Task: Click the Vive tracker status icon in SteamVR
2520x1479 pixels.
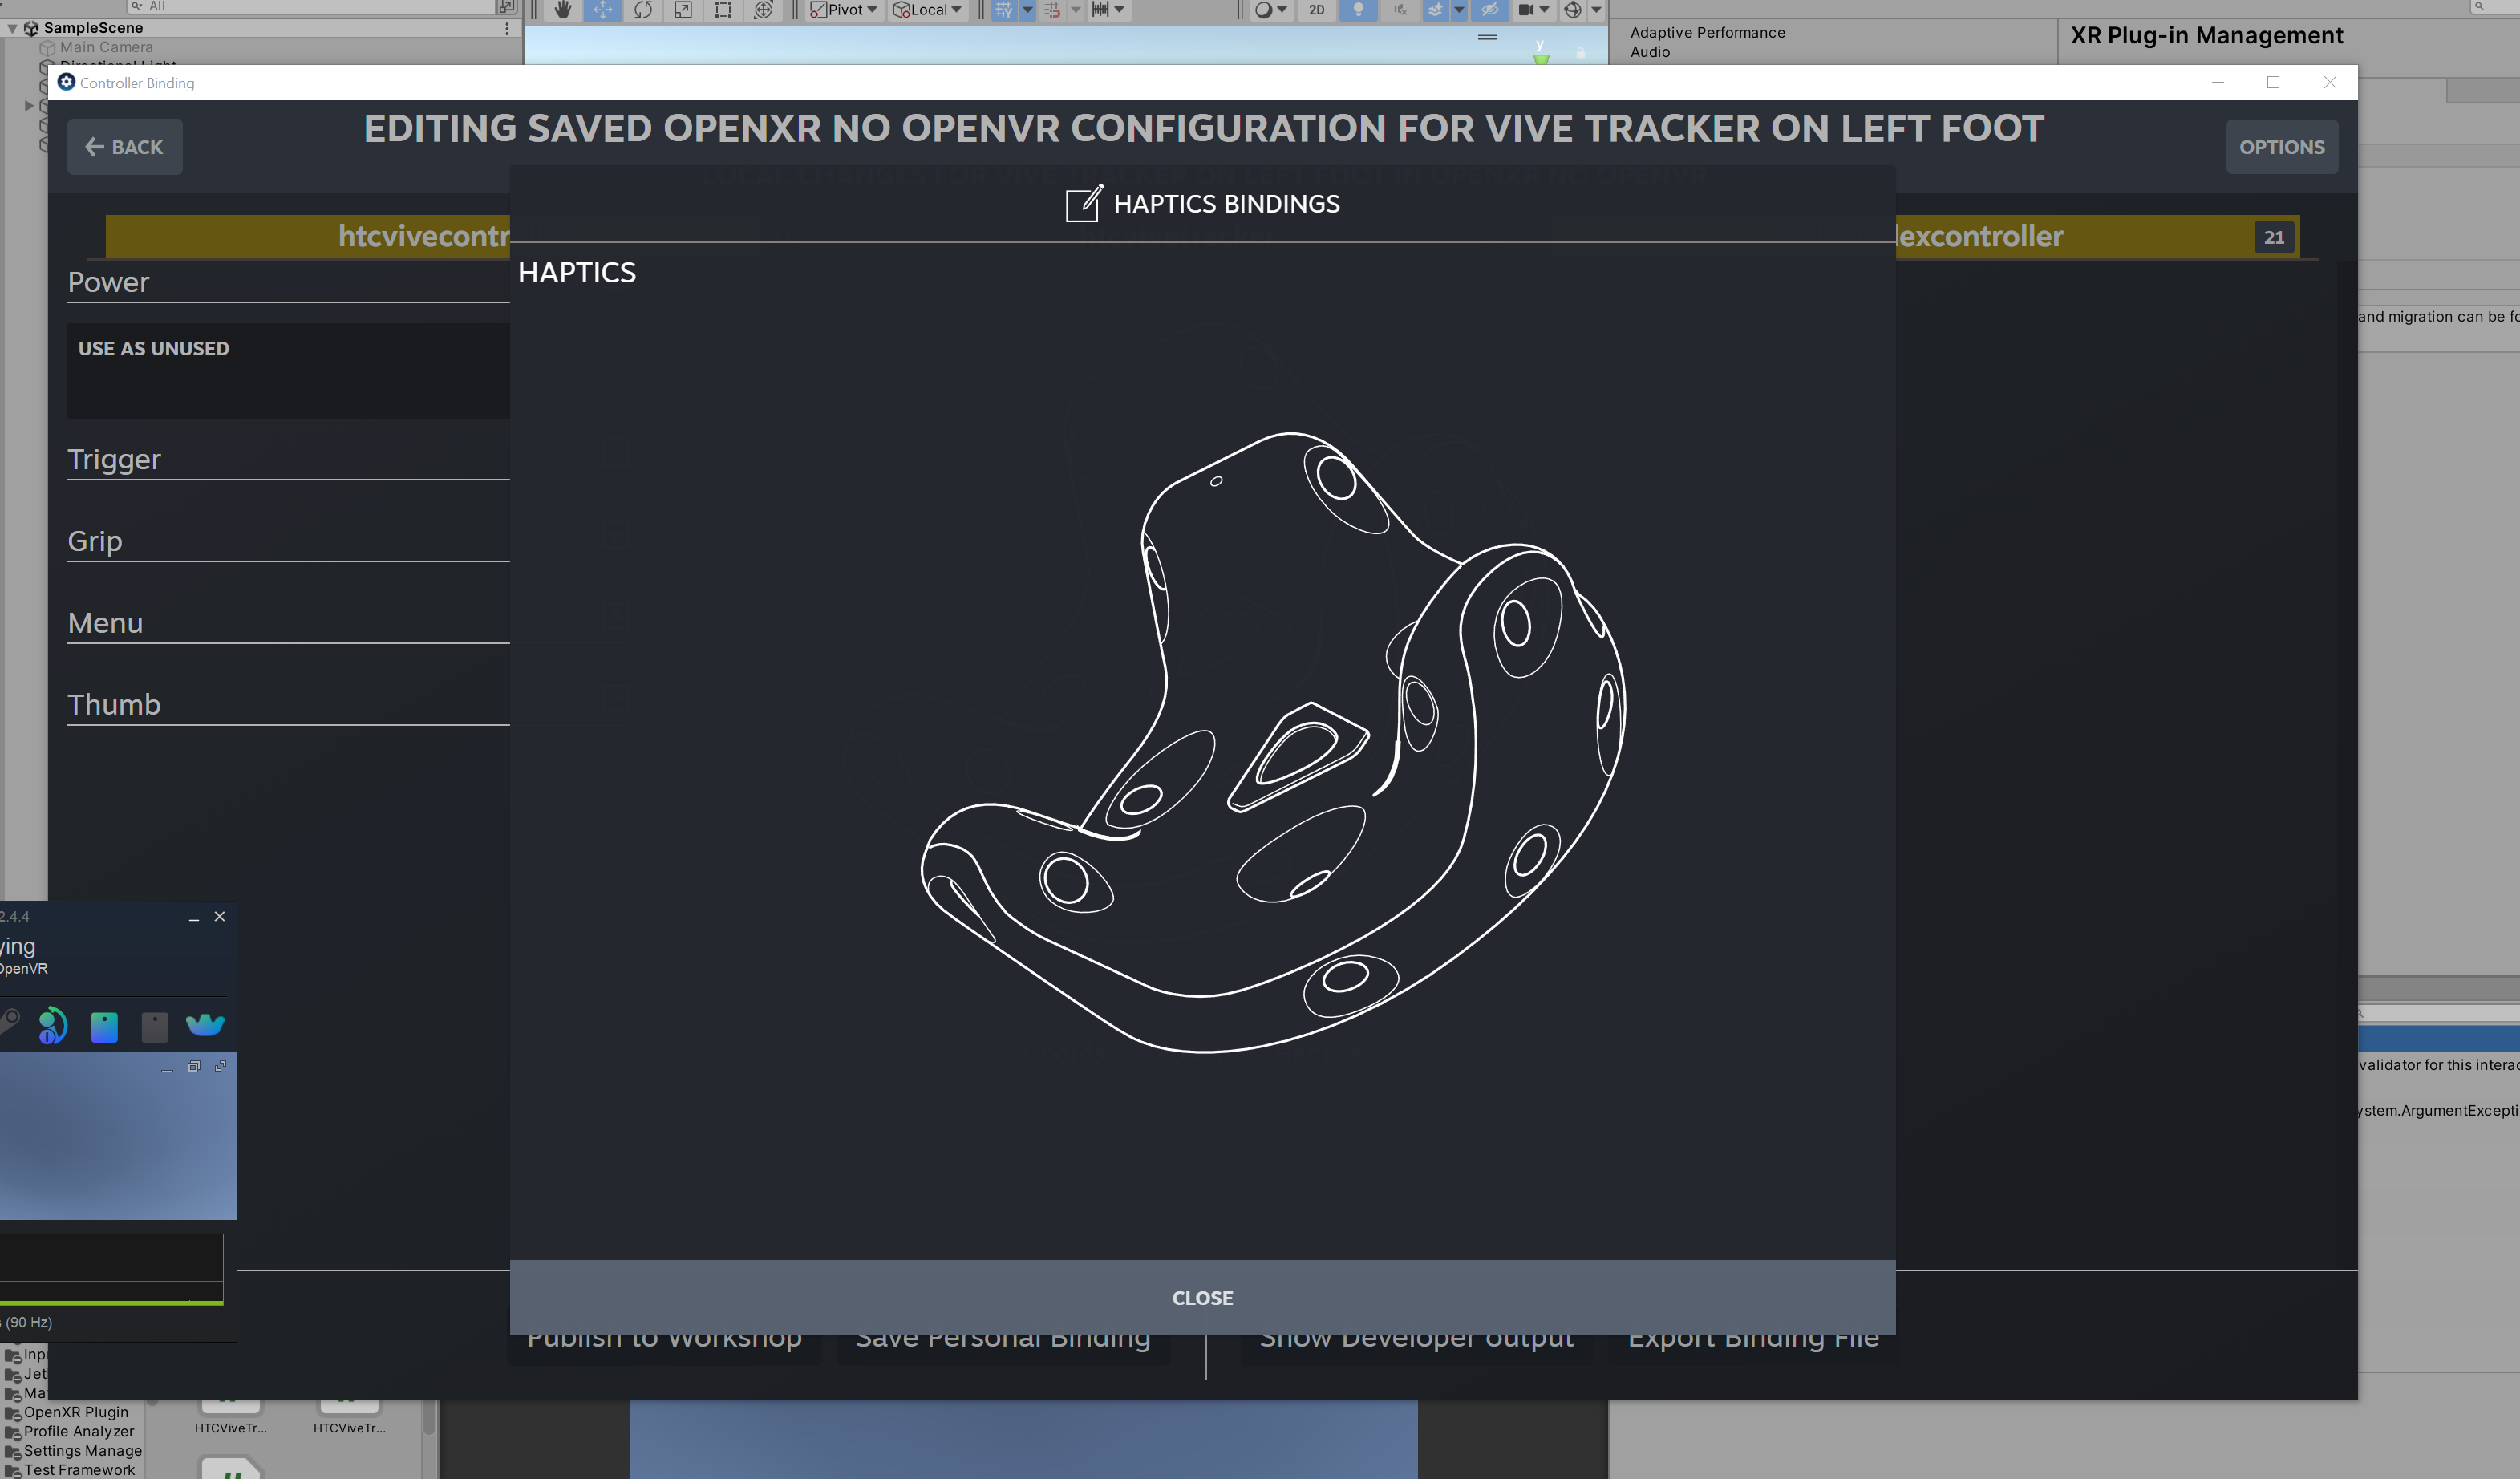Action: 205,1025
